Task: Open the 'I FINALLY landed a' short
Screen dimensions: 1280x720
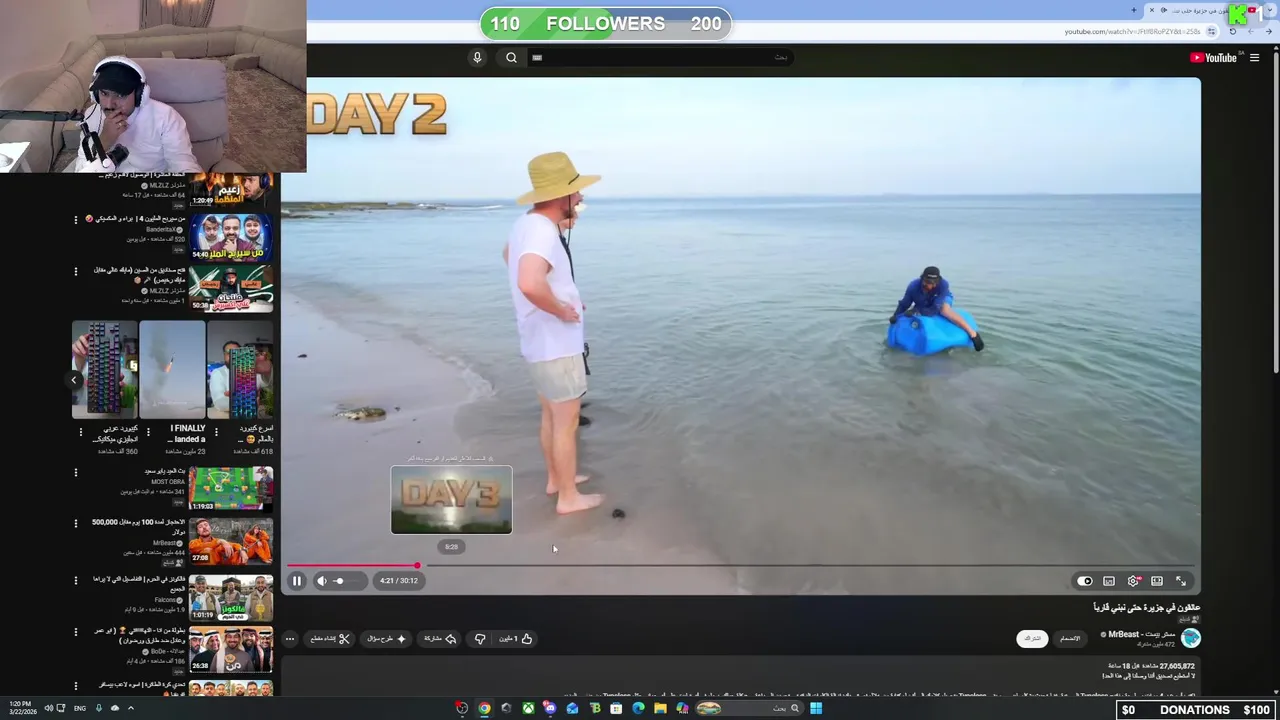Action: point(172,370)
